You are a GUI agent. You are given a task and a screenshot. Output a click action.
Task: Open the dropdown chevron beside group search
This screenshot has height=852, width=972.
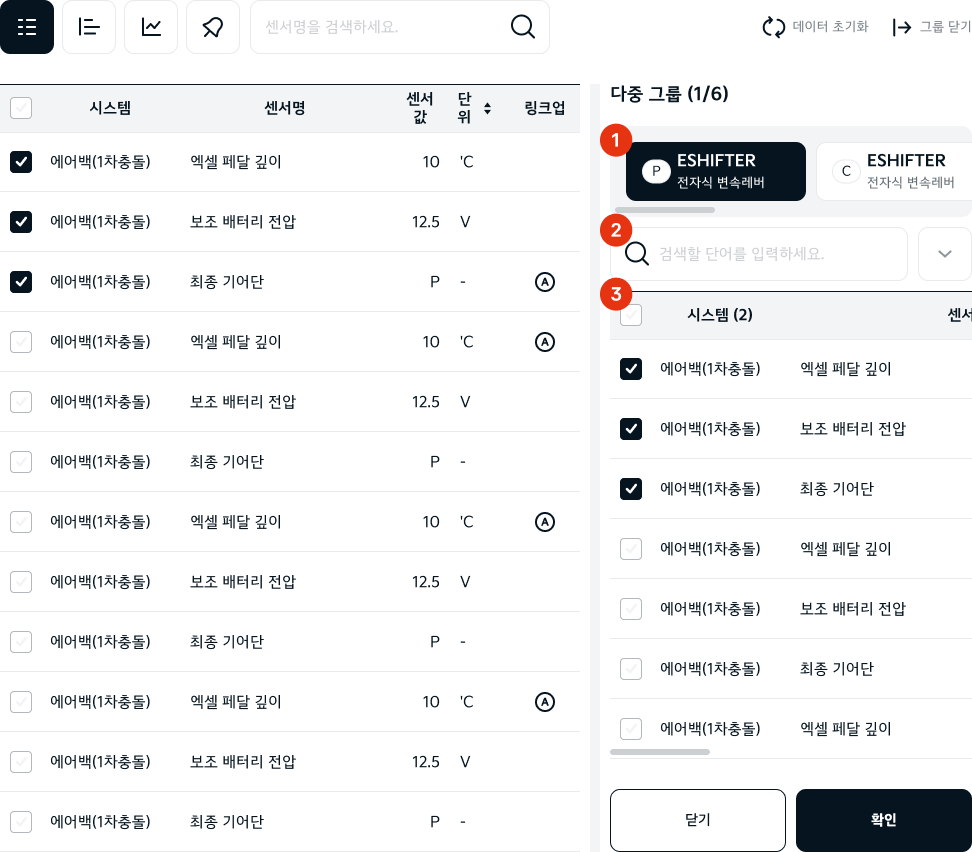coord(945,254)
